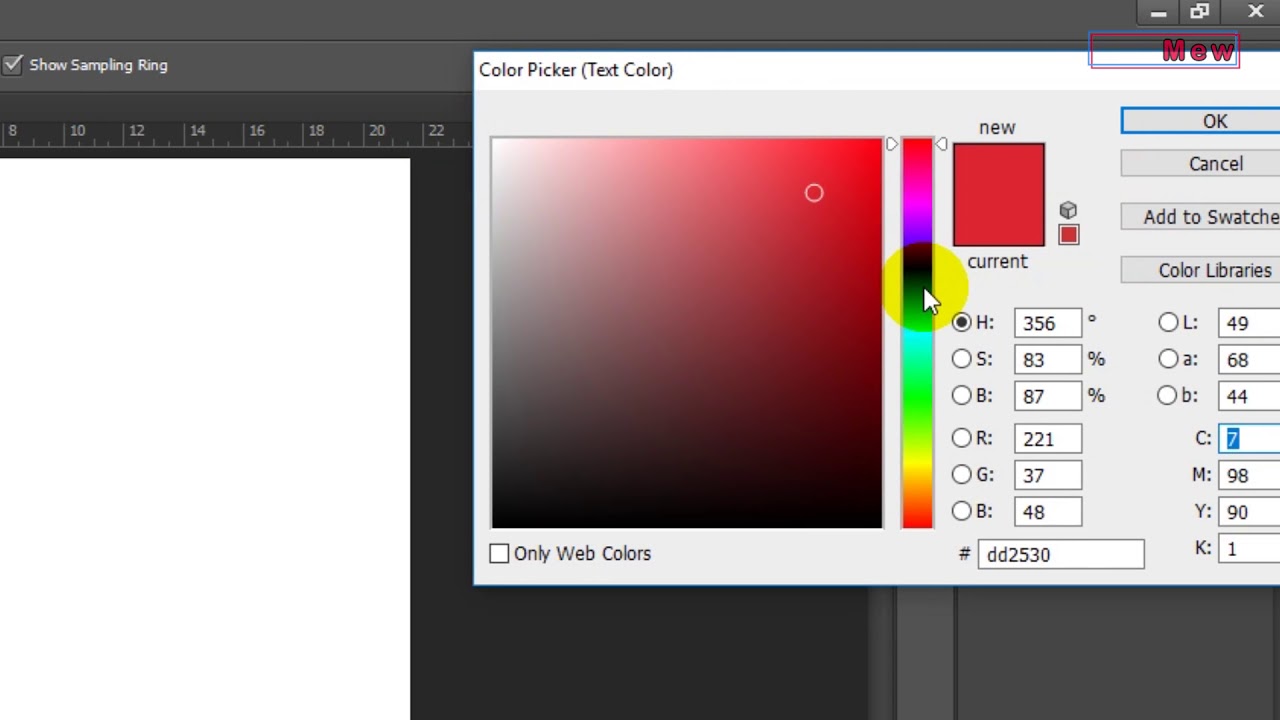Select the R red radio button

click(962, 438)
